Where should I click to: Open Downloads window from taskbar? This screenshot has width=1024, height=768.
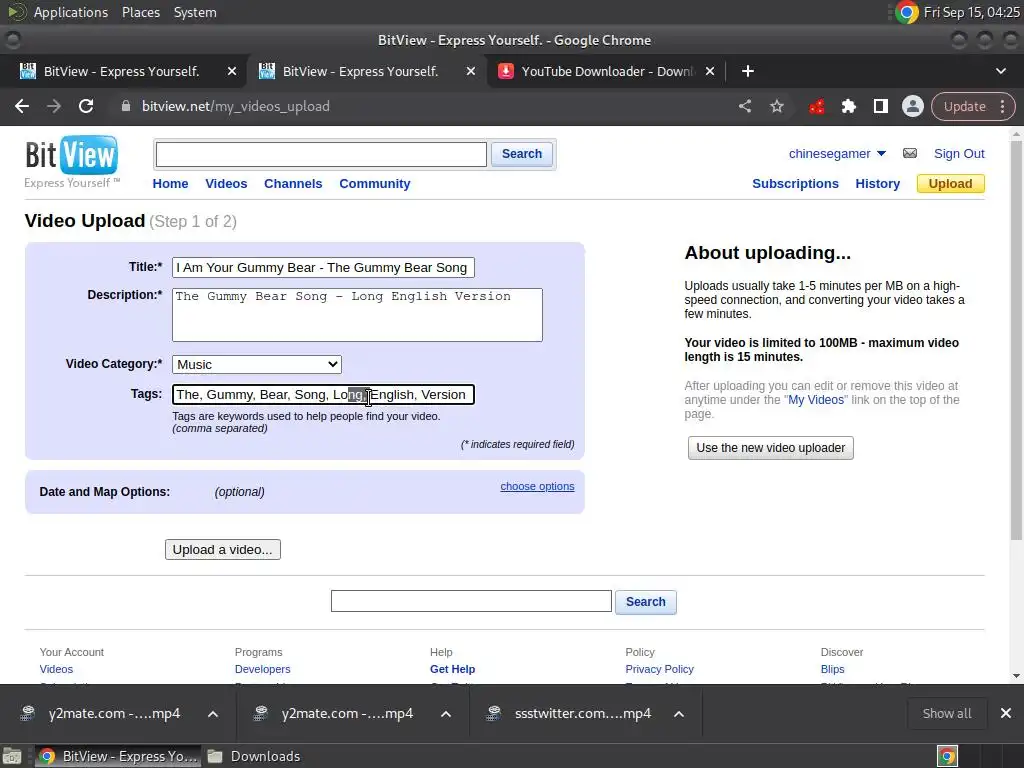(x=254, y=756)
